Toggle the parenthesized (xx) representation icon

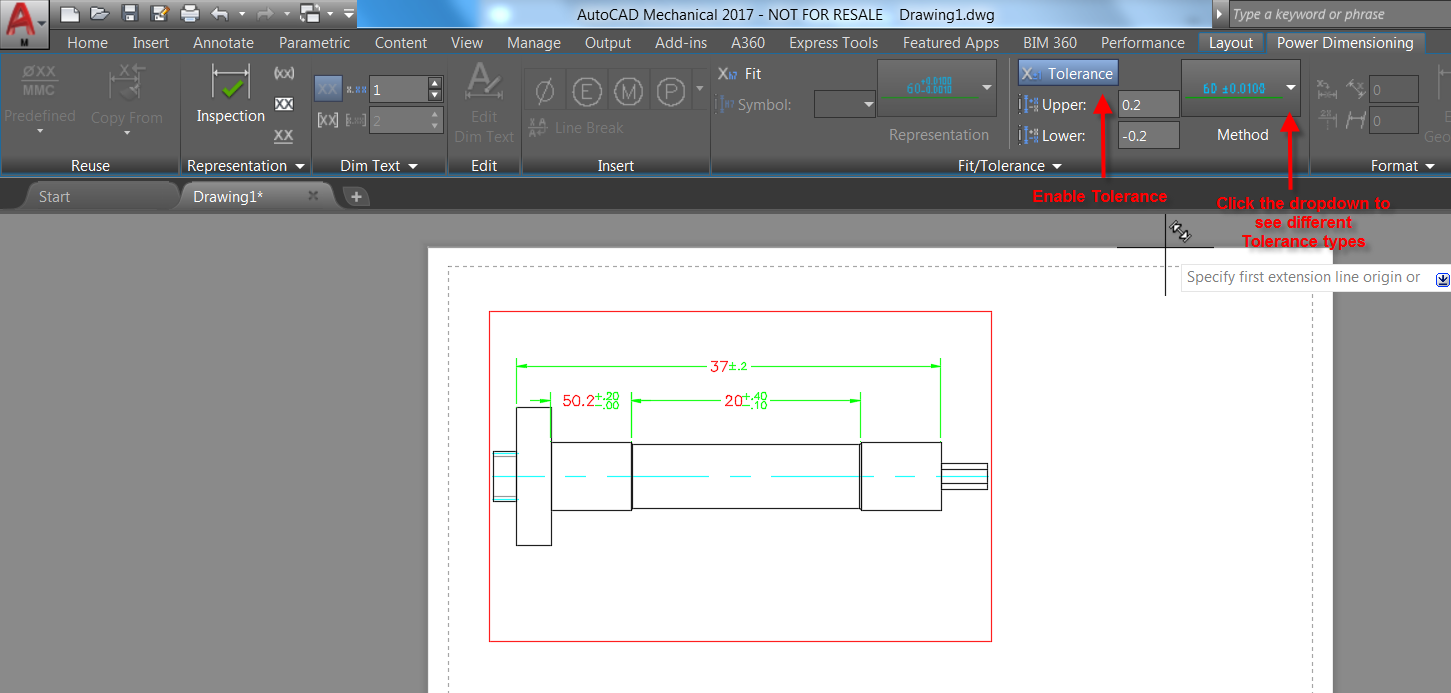284,74
